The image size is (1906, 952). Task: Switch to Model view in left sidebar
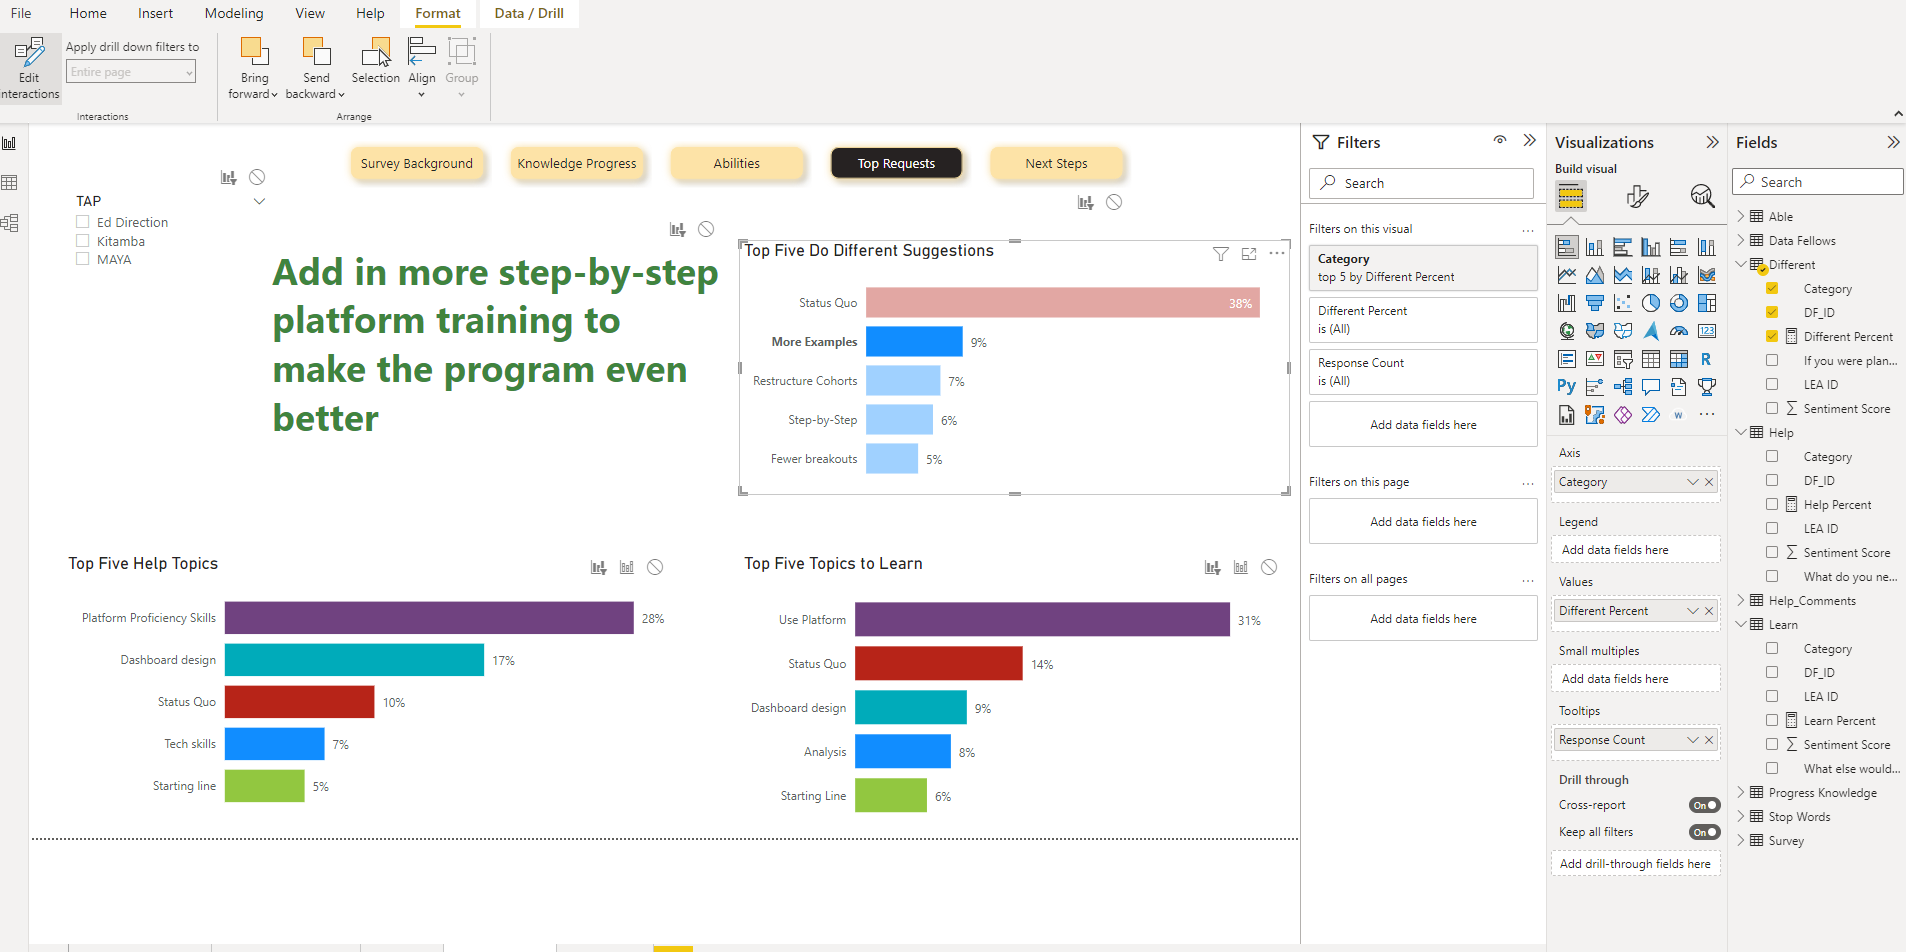click(10, 223)
